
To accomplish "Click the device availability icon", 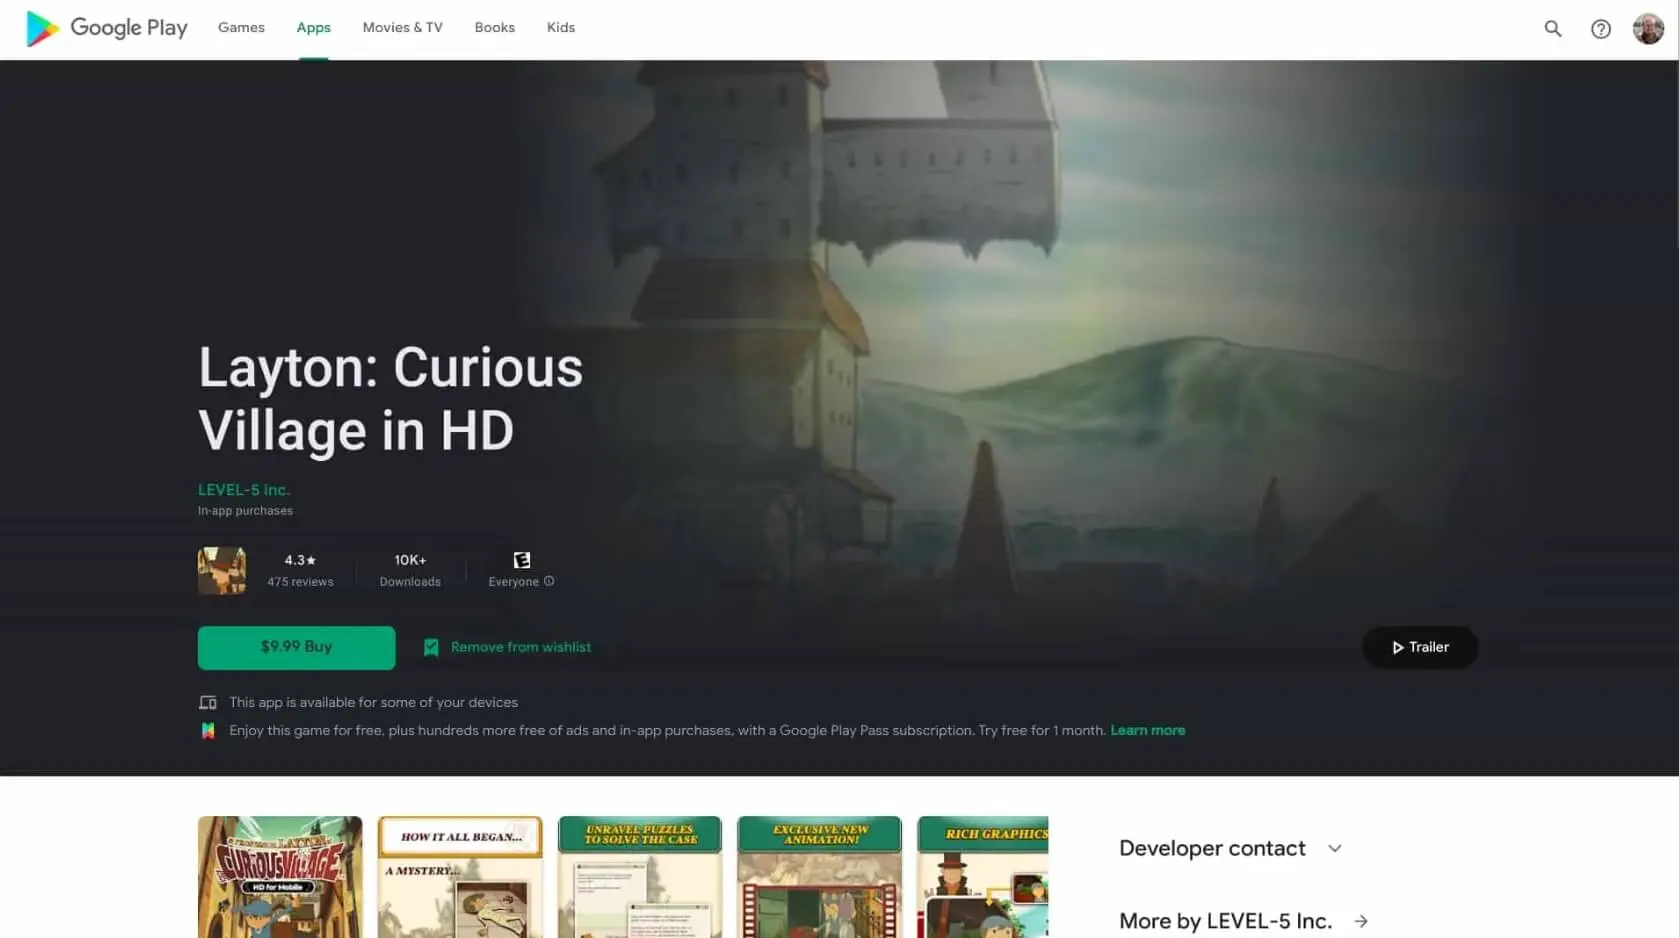I will pos(208,703).
